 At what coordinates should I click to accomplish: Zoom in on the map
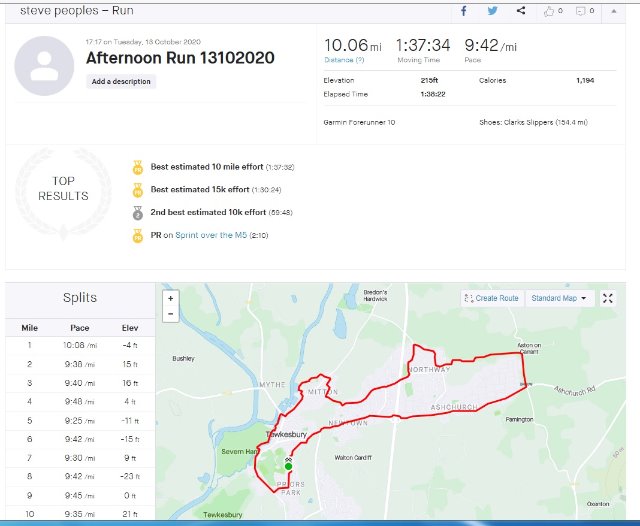pos(170,298)
